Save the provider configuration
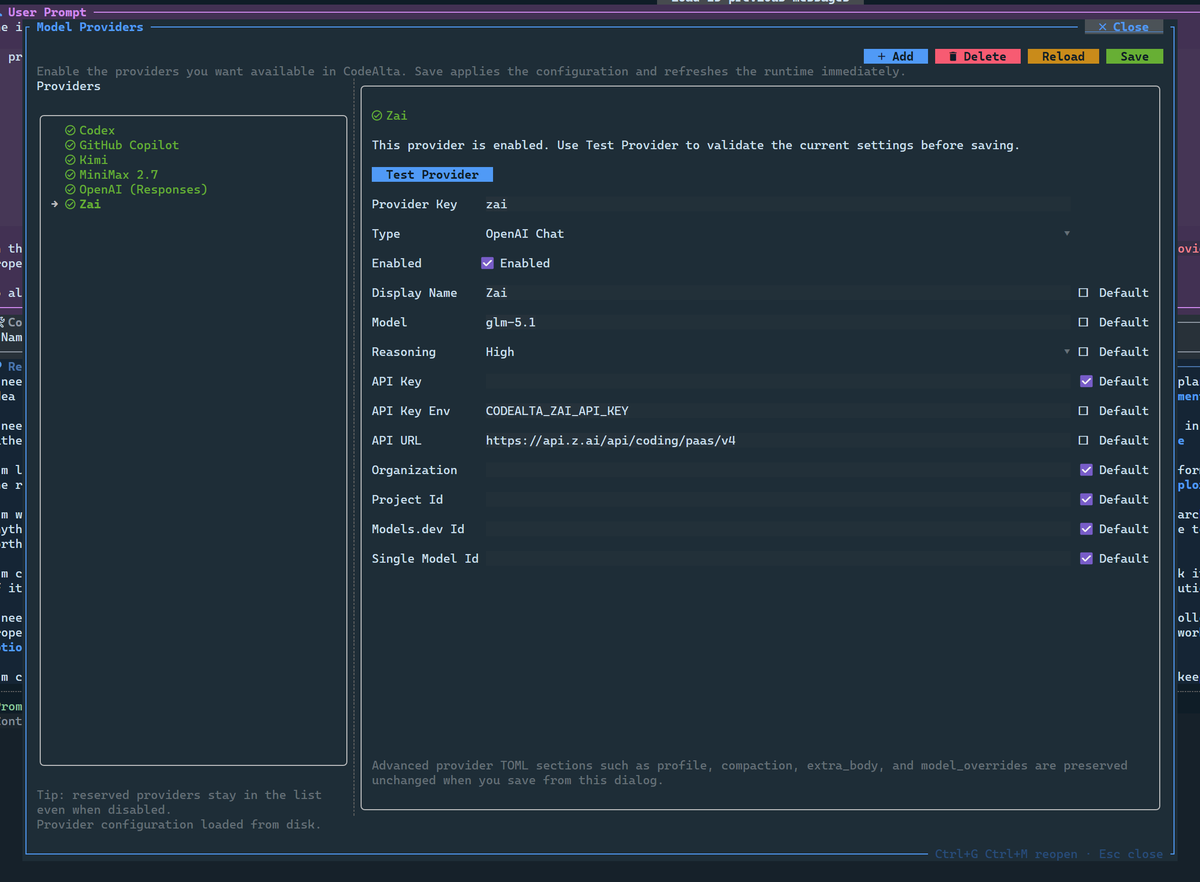The image size is (1200, 882). click(x=1134, y=56)
